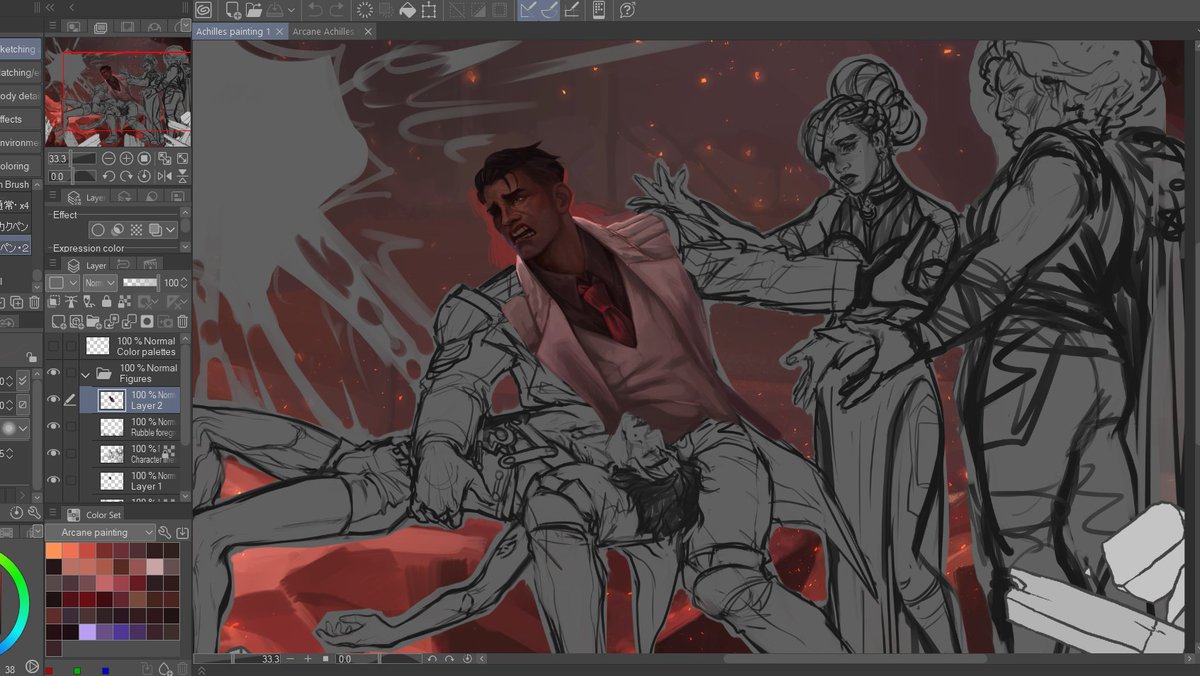Image resolution: width=1200 pixels, height=676 pixels.
Task: Flip canvas vertically in Navigator
Action: pos(183,176)
